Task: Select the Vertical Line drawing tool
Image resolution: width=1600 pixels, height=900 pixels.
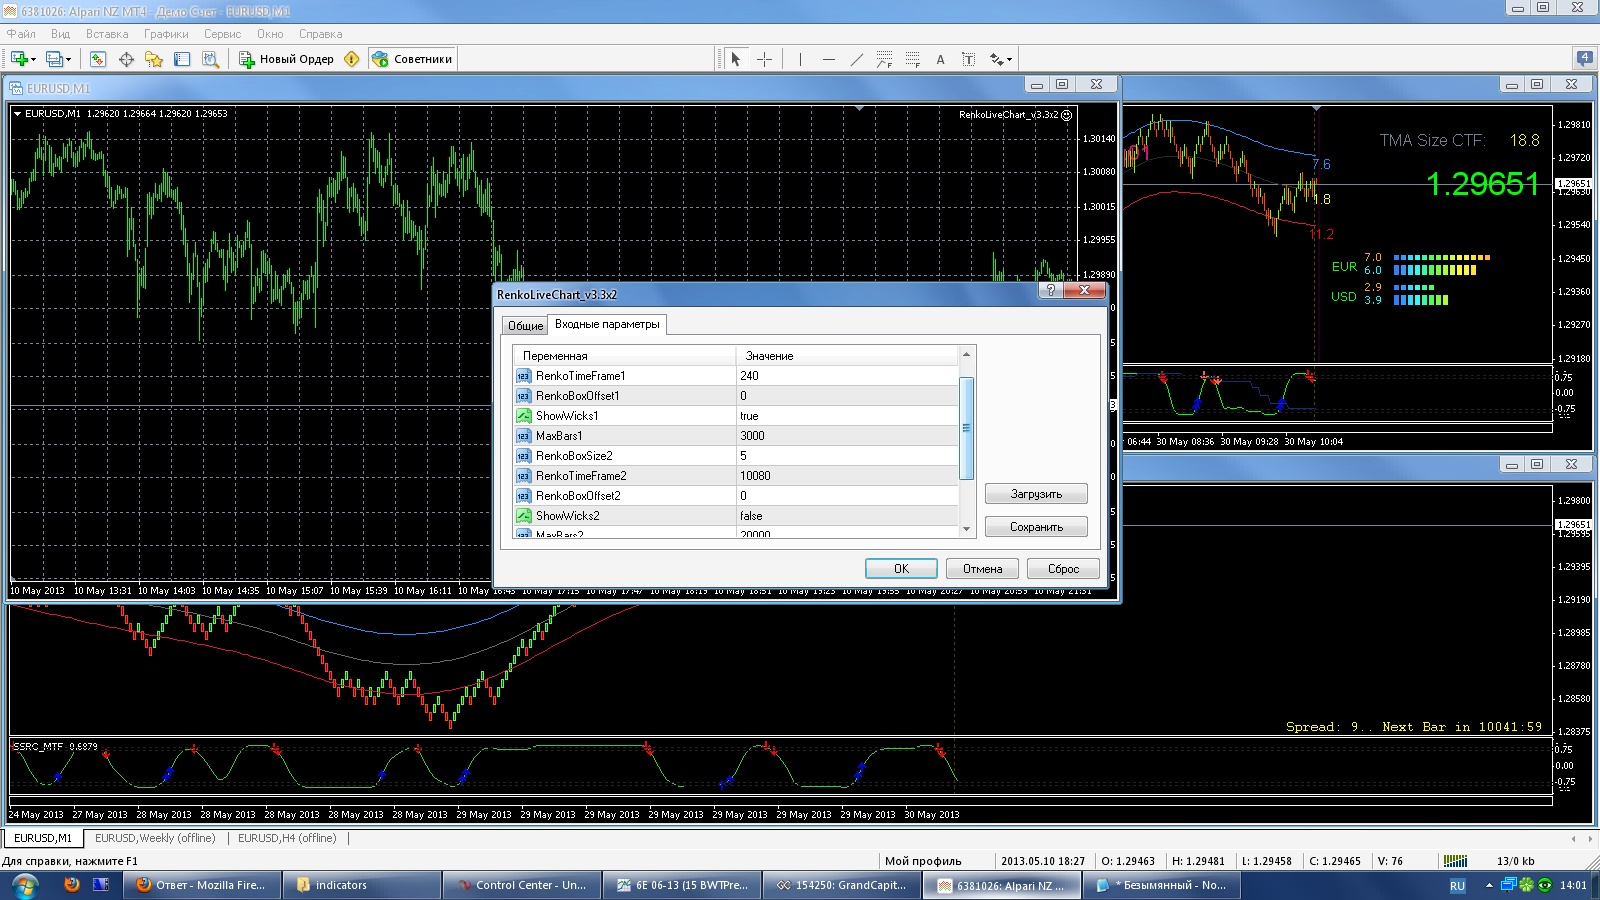Action: pos(800,59)
